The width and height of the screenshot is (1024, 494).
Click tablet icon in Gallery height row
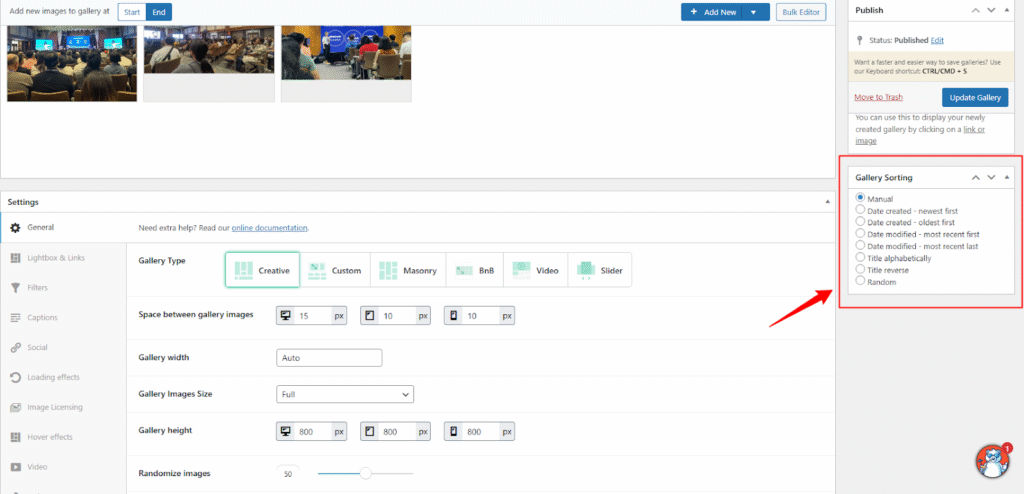click(x=370, y=432)
